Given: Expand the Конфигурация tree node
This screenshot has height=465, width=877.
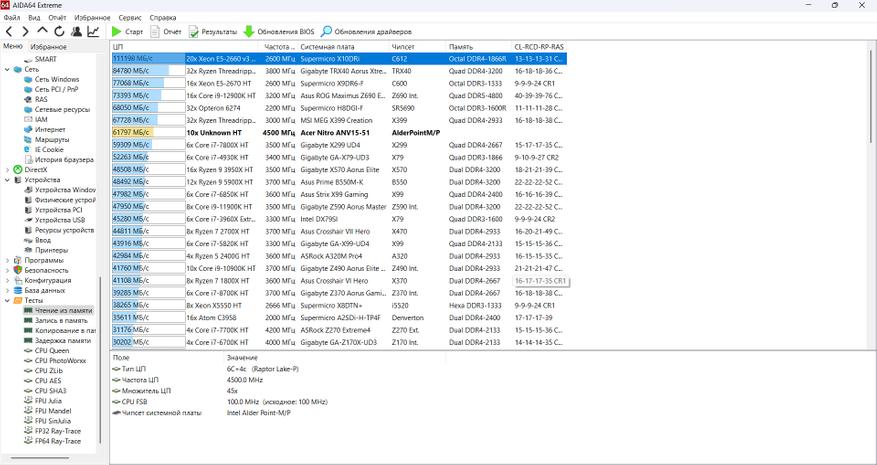Looking at the screenshot, I should 7,280.
